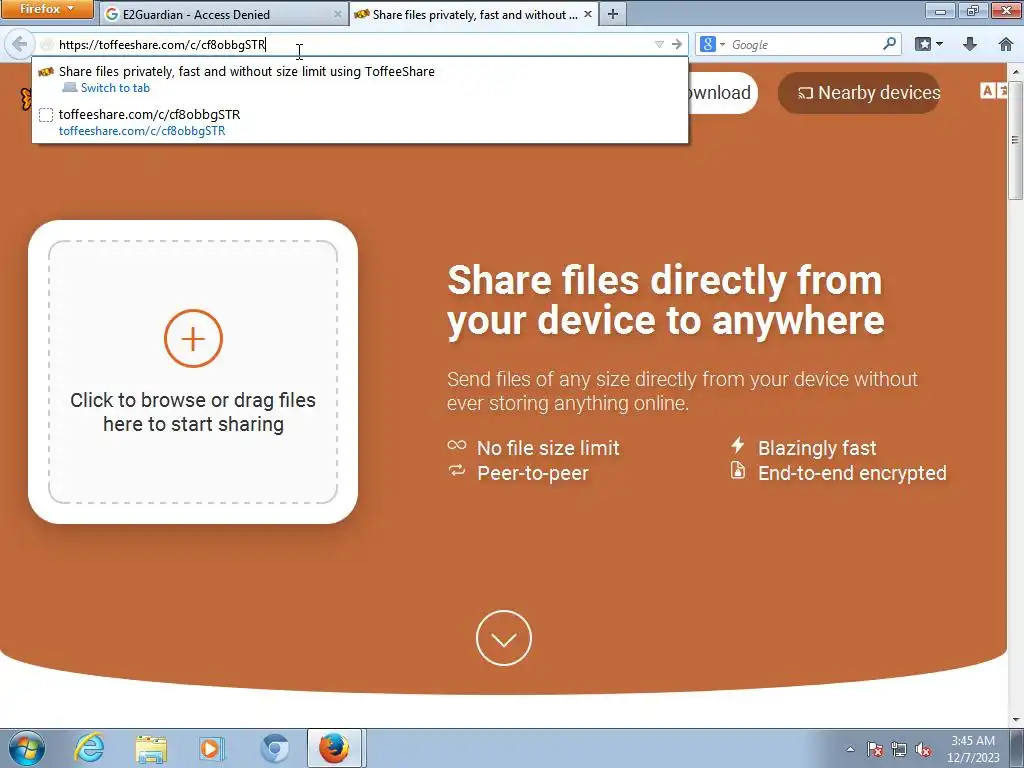Click the page vertical scrollbar thumb

click(x=1016, y=140)
